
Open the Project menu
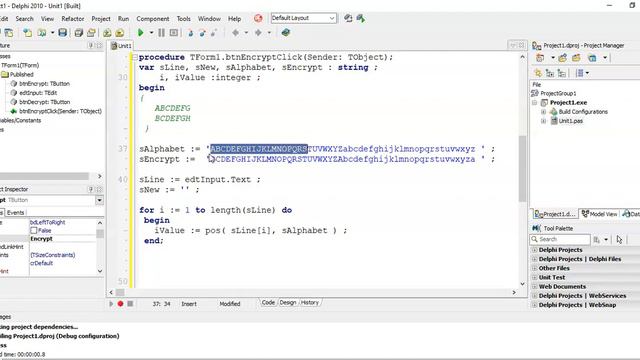click(101, 19)
